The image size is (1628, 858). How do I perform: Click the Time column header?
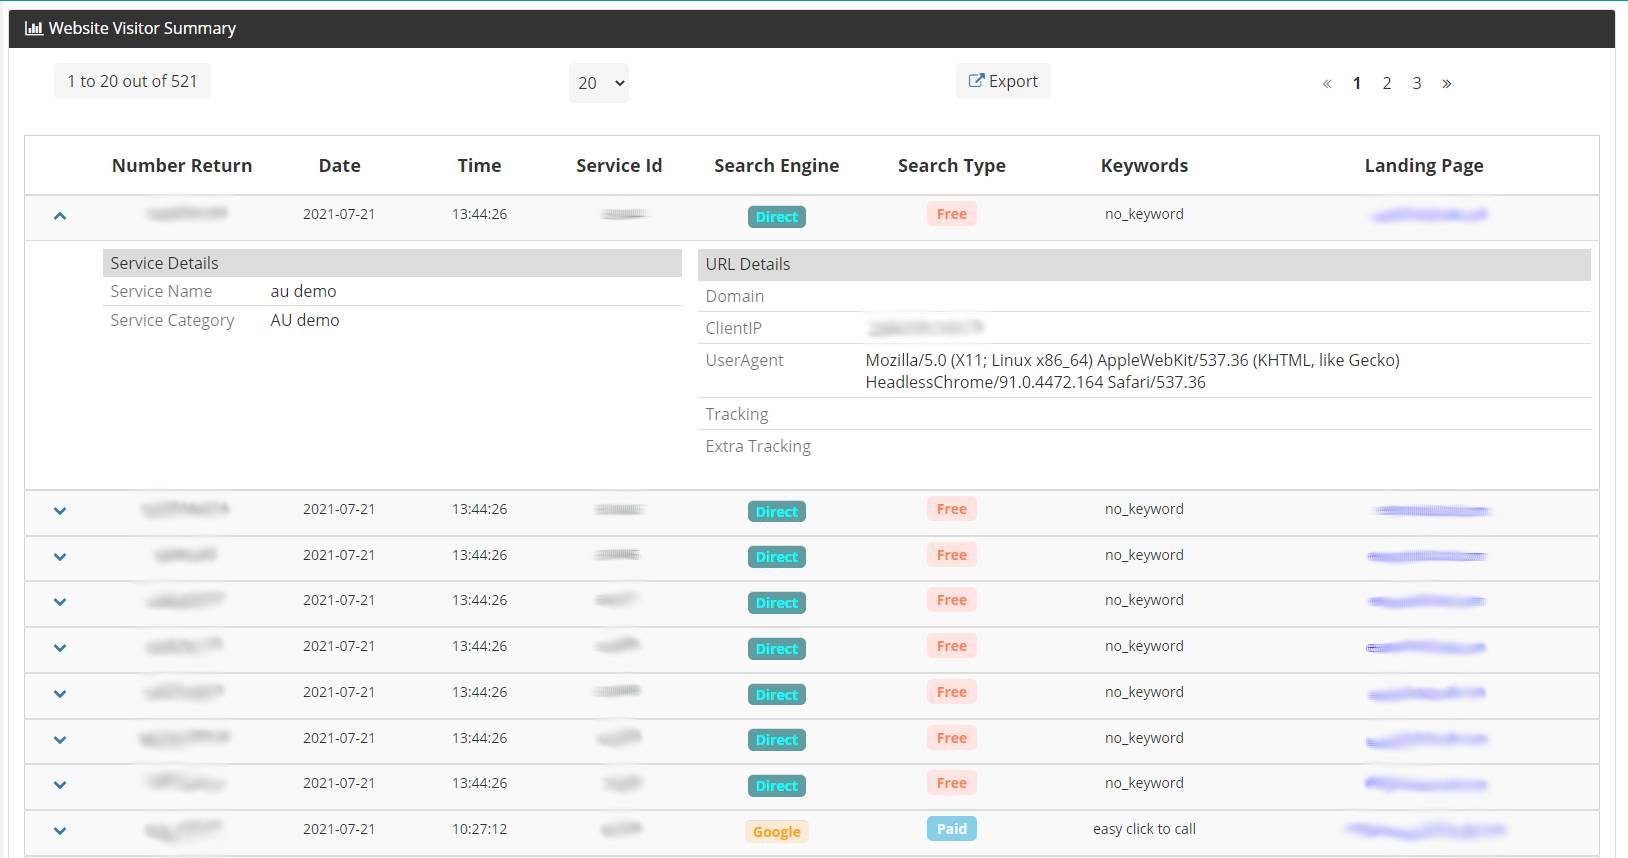coord(479,166)
